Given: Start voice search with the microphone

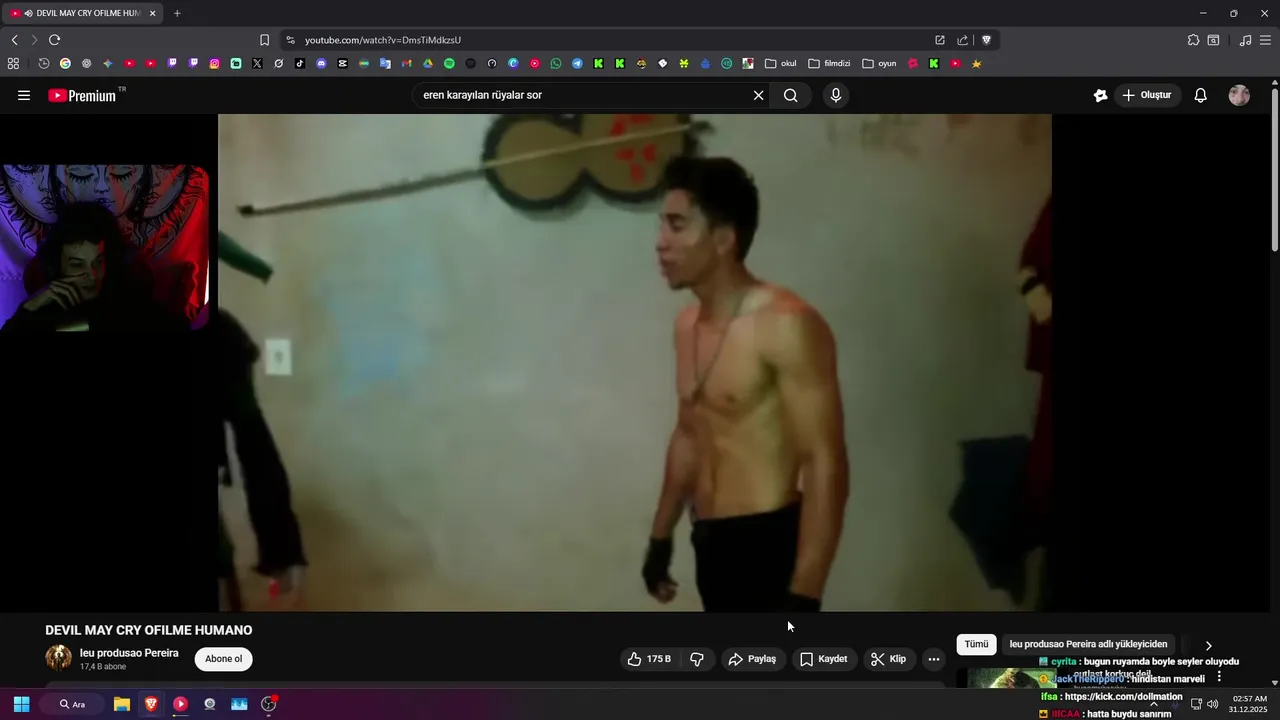Looking at the screenshot, I should [x=836, y=95].
